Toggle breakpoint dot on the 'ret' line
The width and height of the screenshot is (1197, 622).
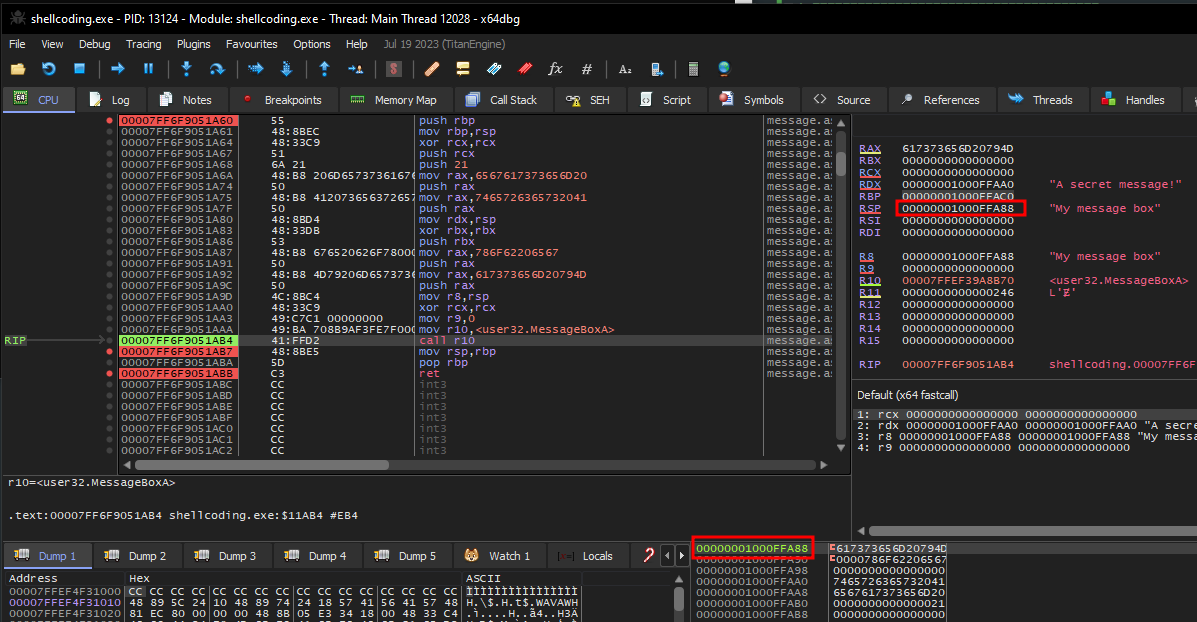tap(110, 373)
